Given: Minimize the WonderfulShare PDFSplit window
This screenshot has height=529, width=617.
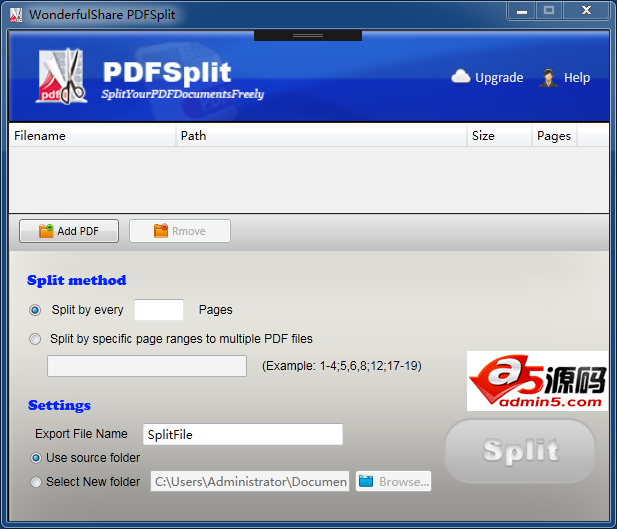Looking at the screenshot, I should (521, 11).
